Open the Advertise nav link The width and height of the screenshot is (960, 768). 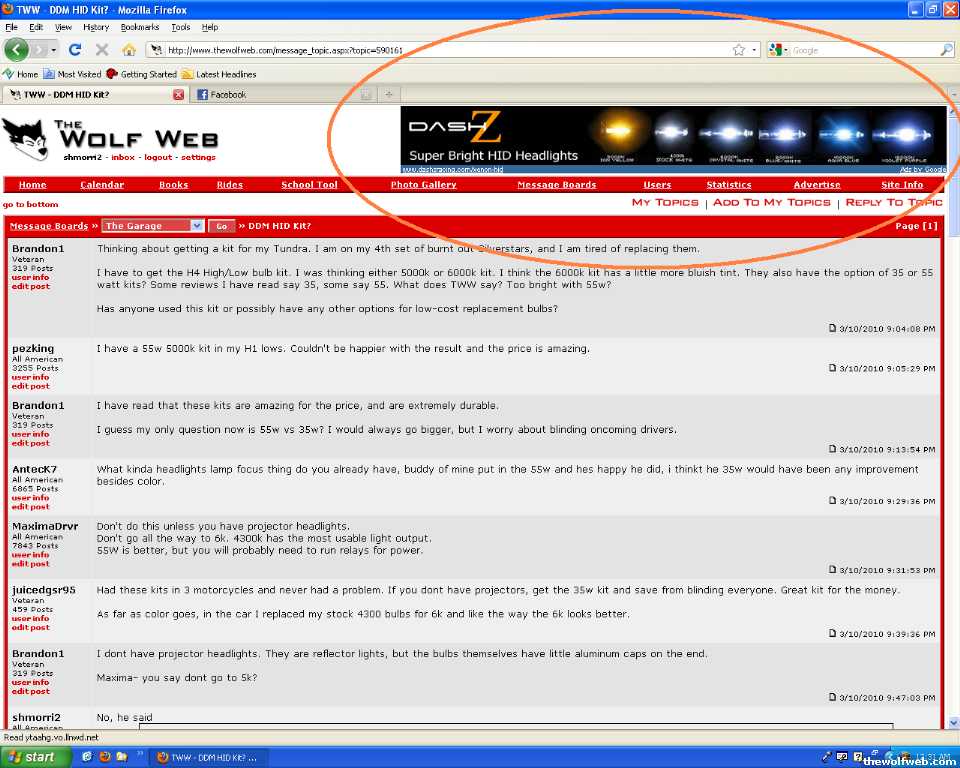tap(817, 184)
